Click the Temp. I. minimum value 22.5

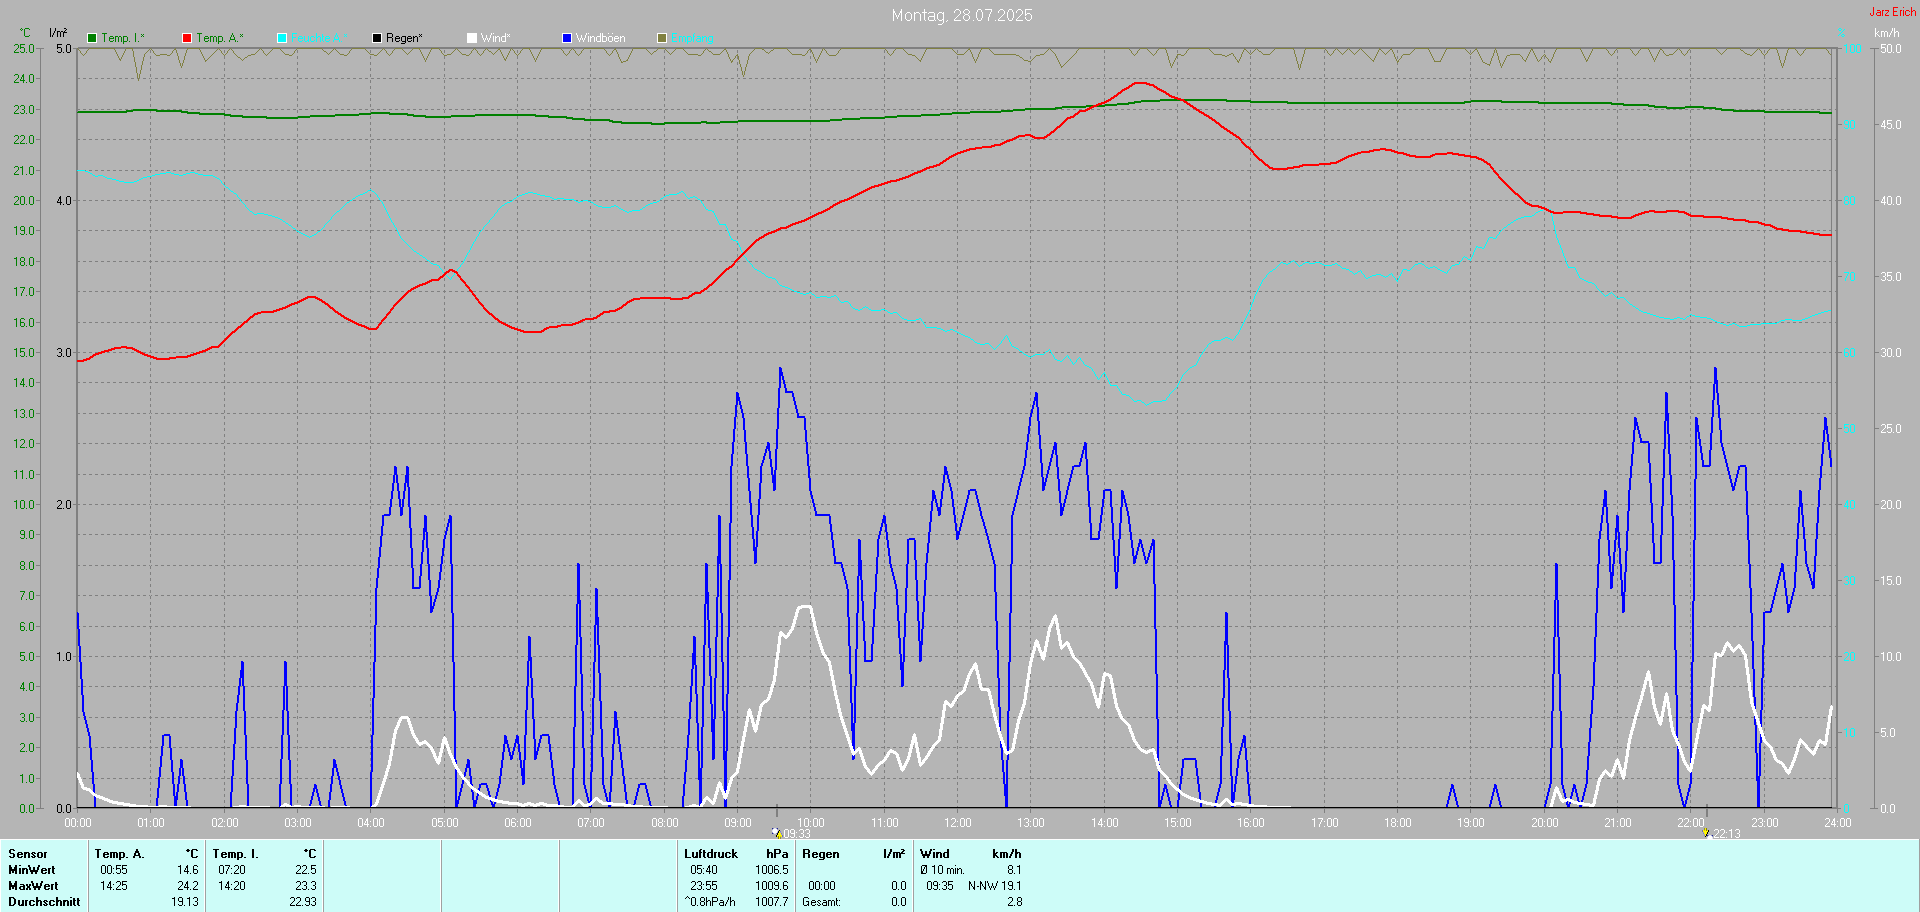(306, 870)
